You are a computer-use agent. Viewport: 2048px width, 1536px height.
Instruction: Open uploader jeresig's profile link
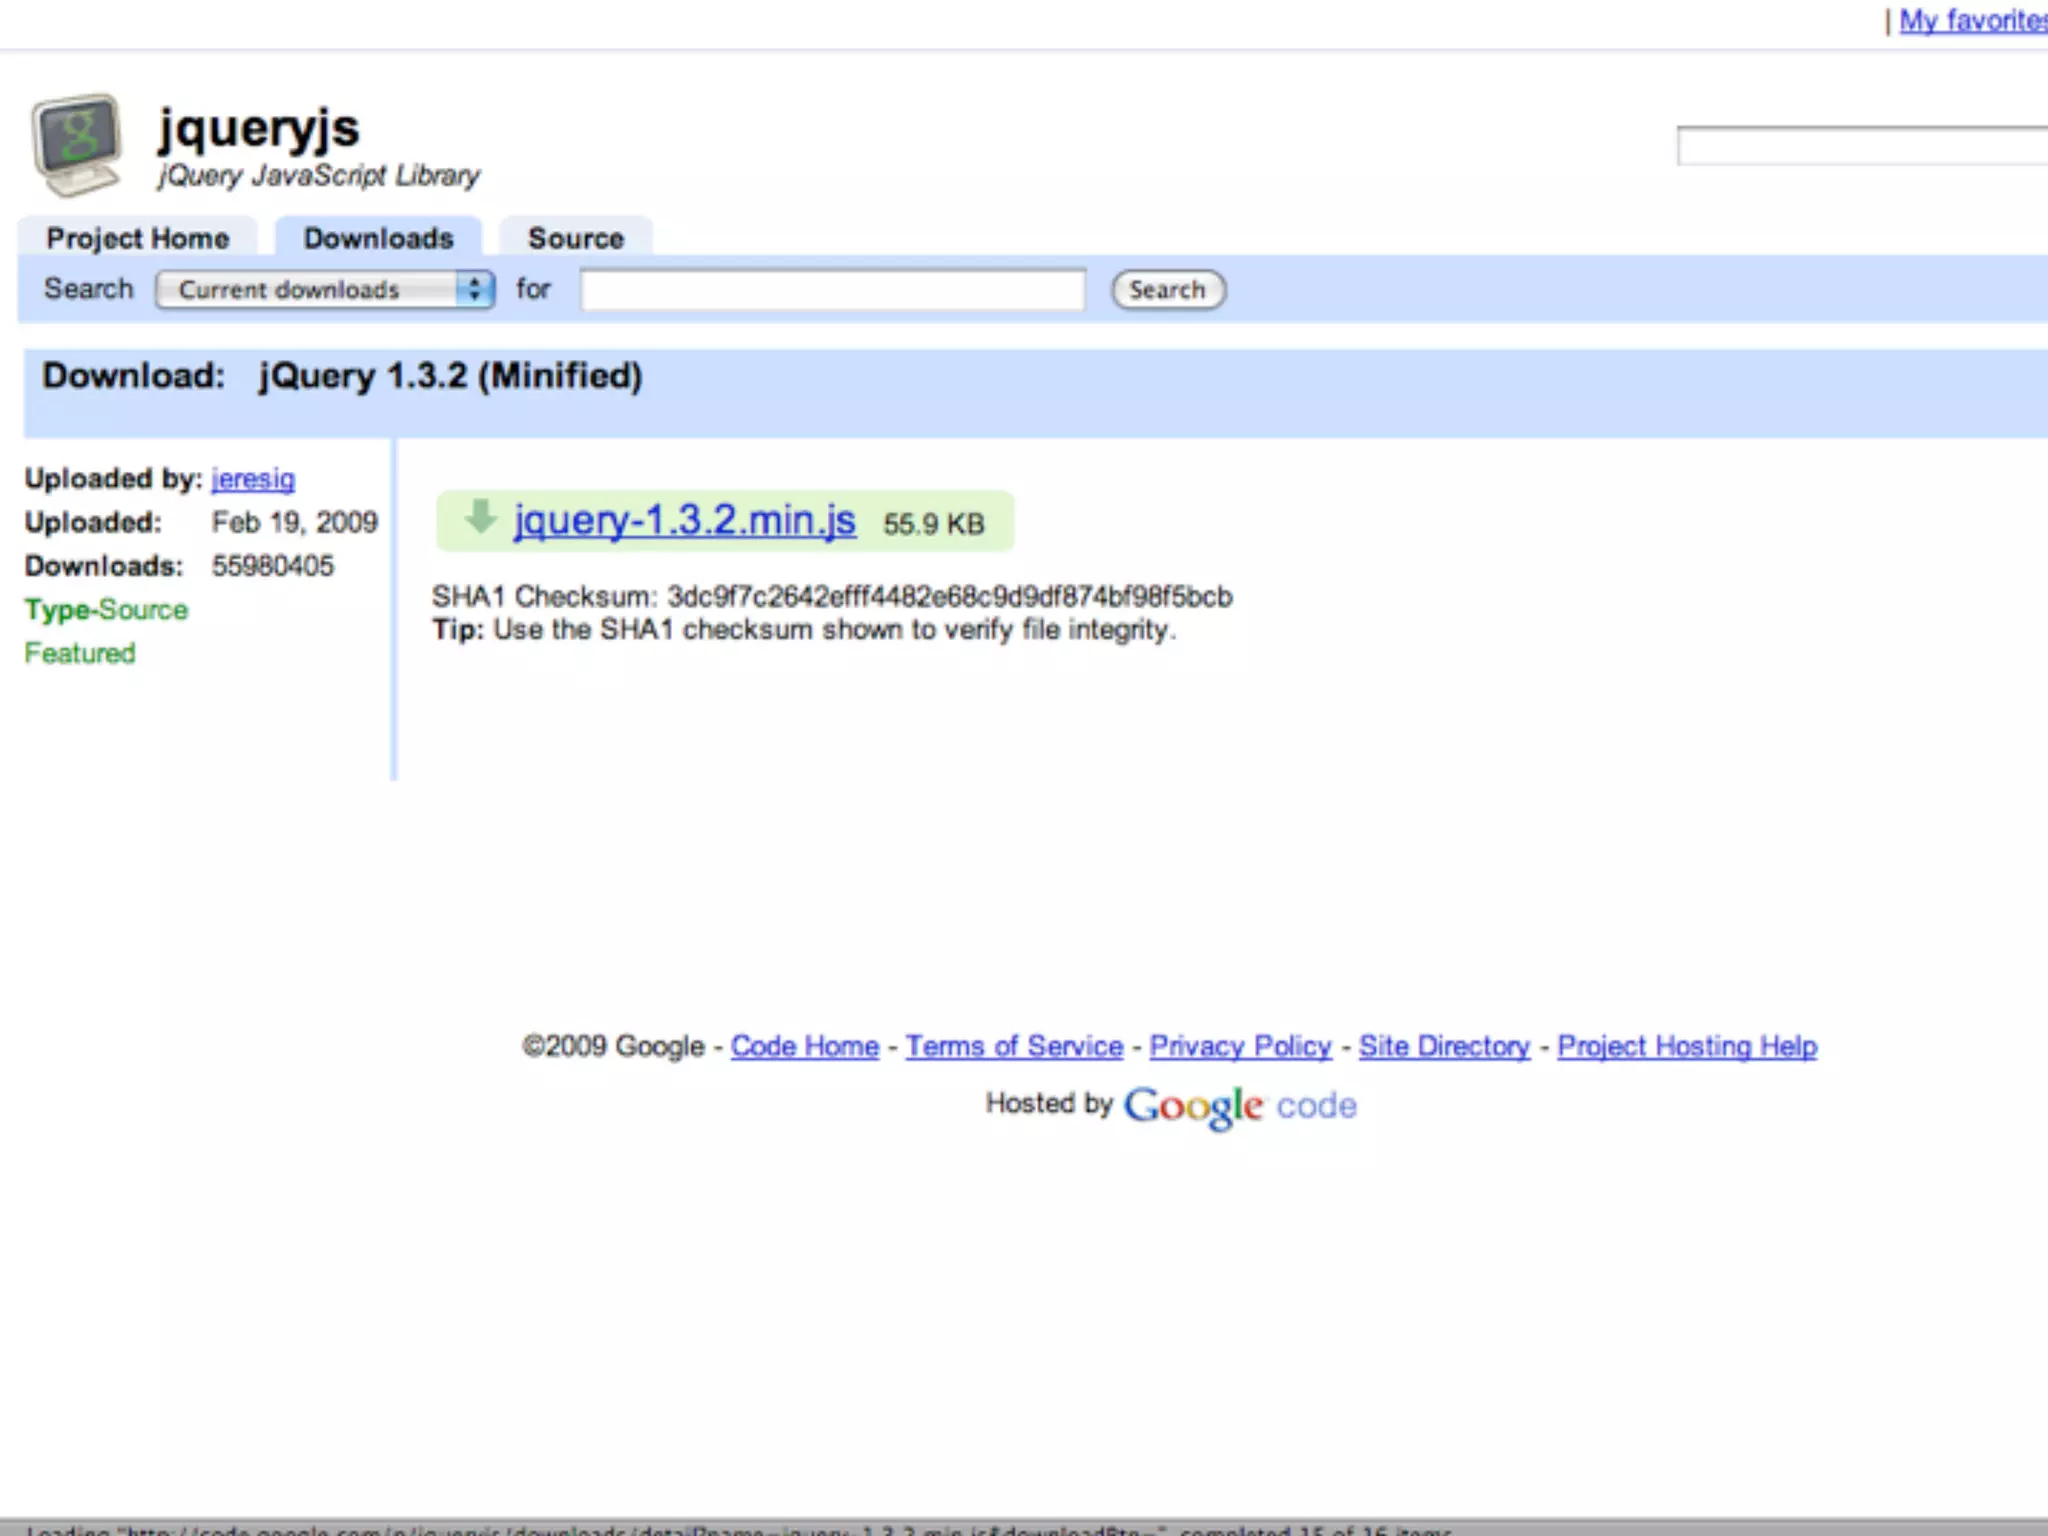(x=253, y=479)
